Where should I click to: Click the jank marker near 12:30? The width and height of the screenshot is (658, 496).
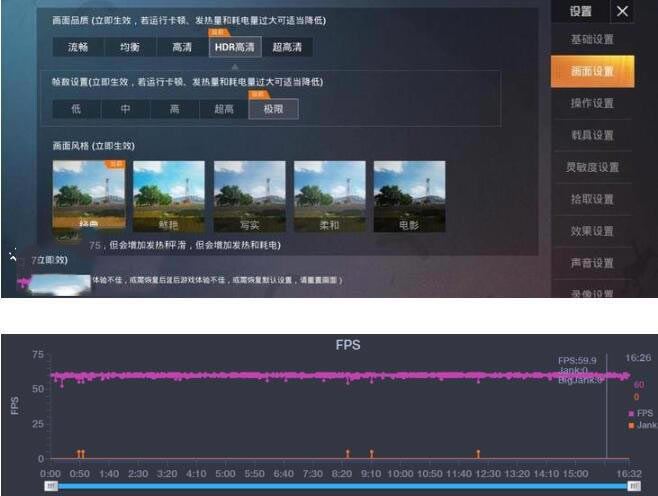pyautogui.click(x=478, y=453)
